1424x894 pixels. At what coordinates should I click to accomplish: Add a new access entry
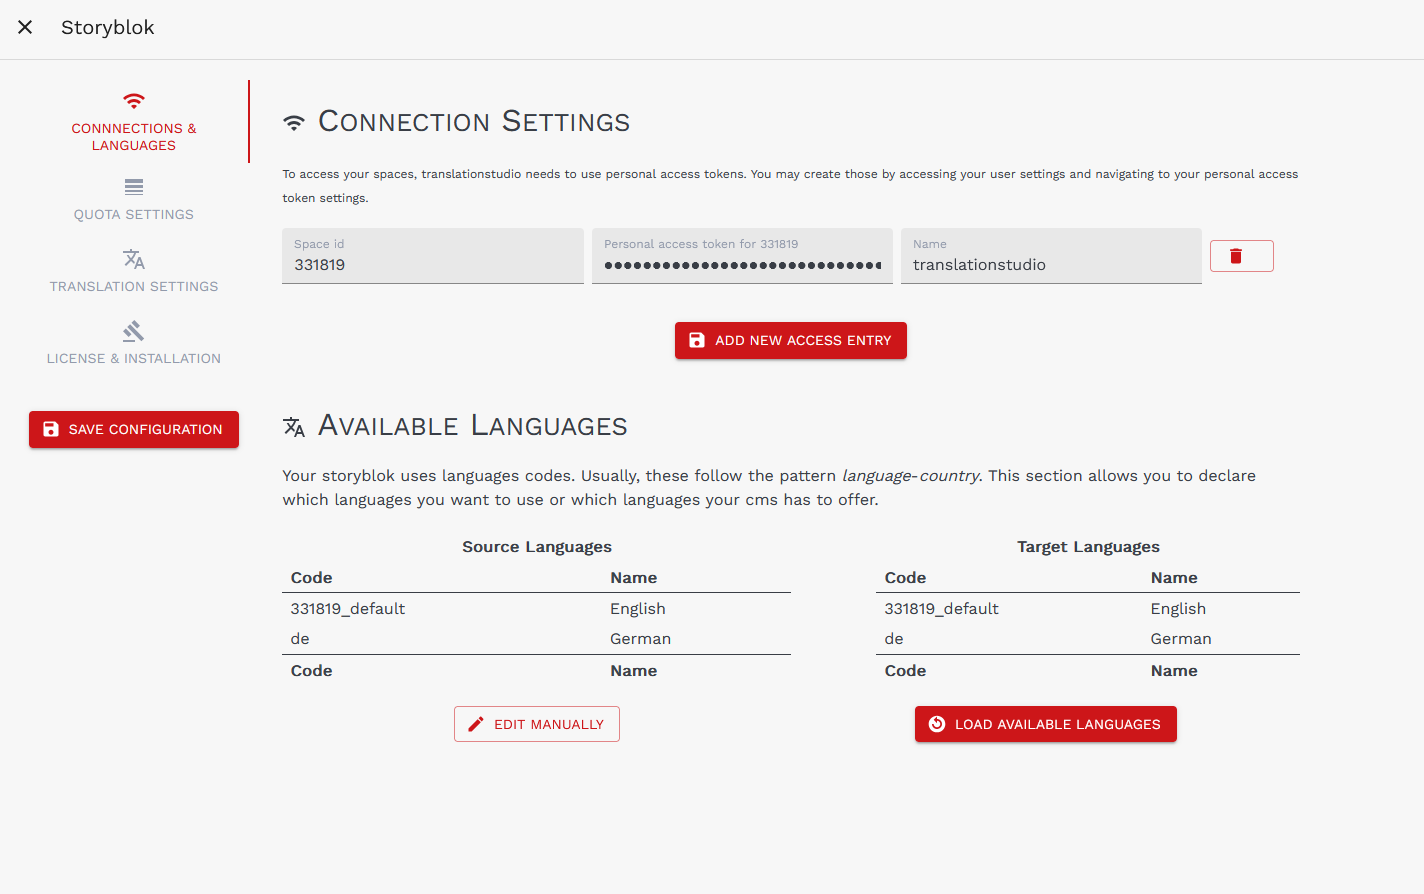(x=791, y=340)
